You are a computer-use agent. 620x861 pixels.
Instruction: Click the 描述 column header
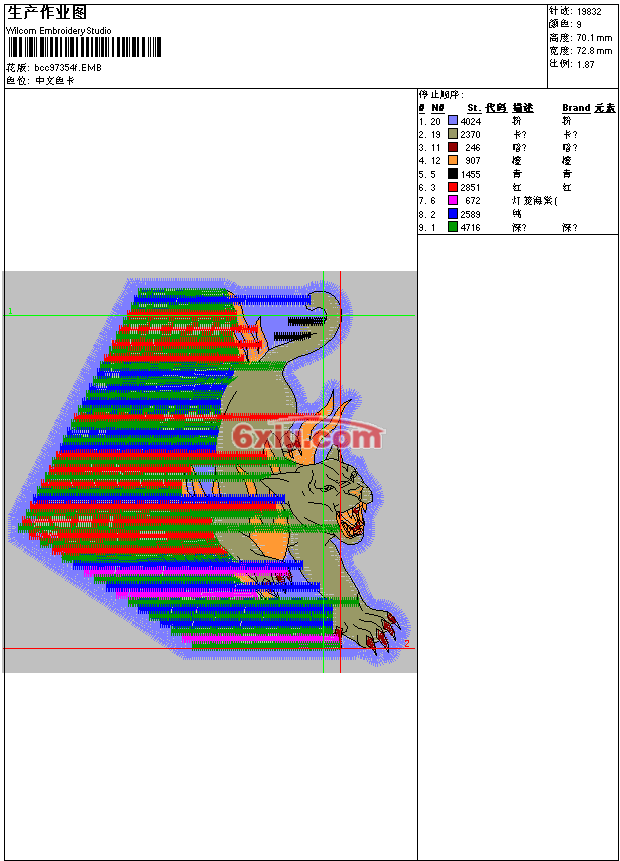click(523, 108)
